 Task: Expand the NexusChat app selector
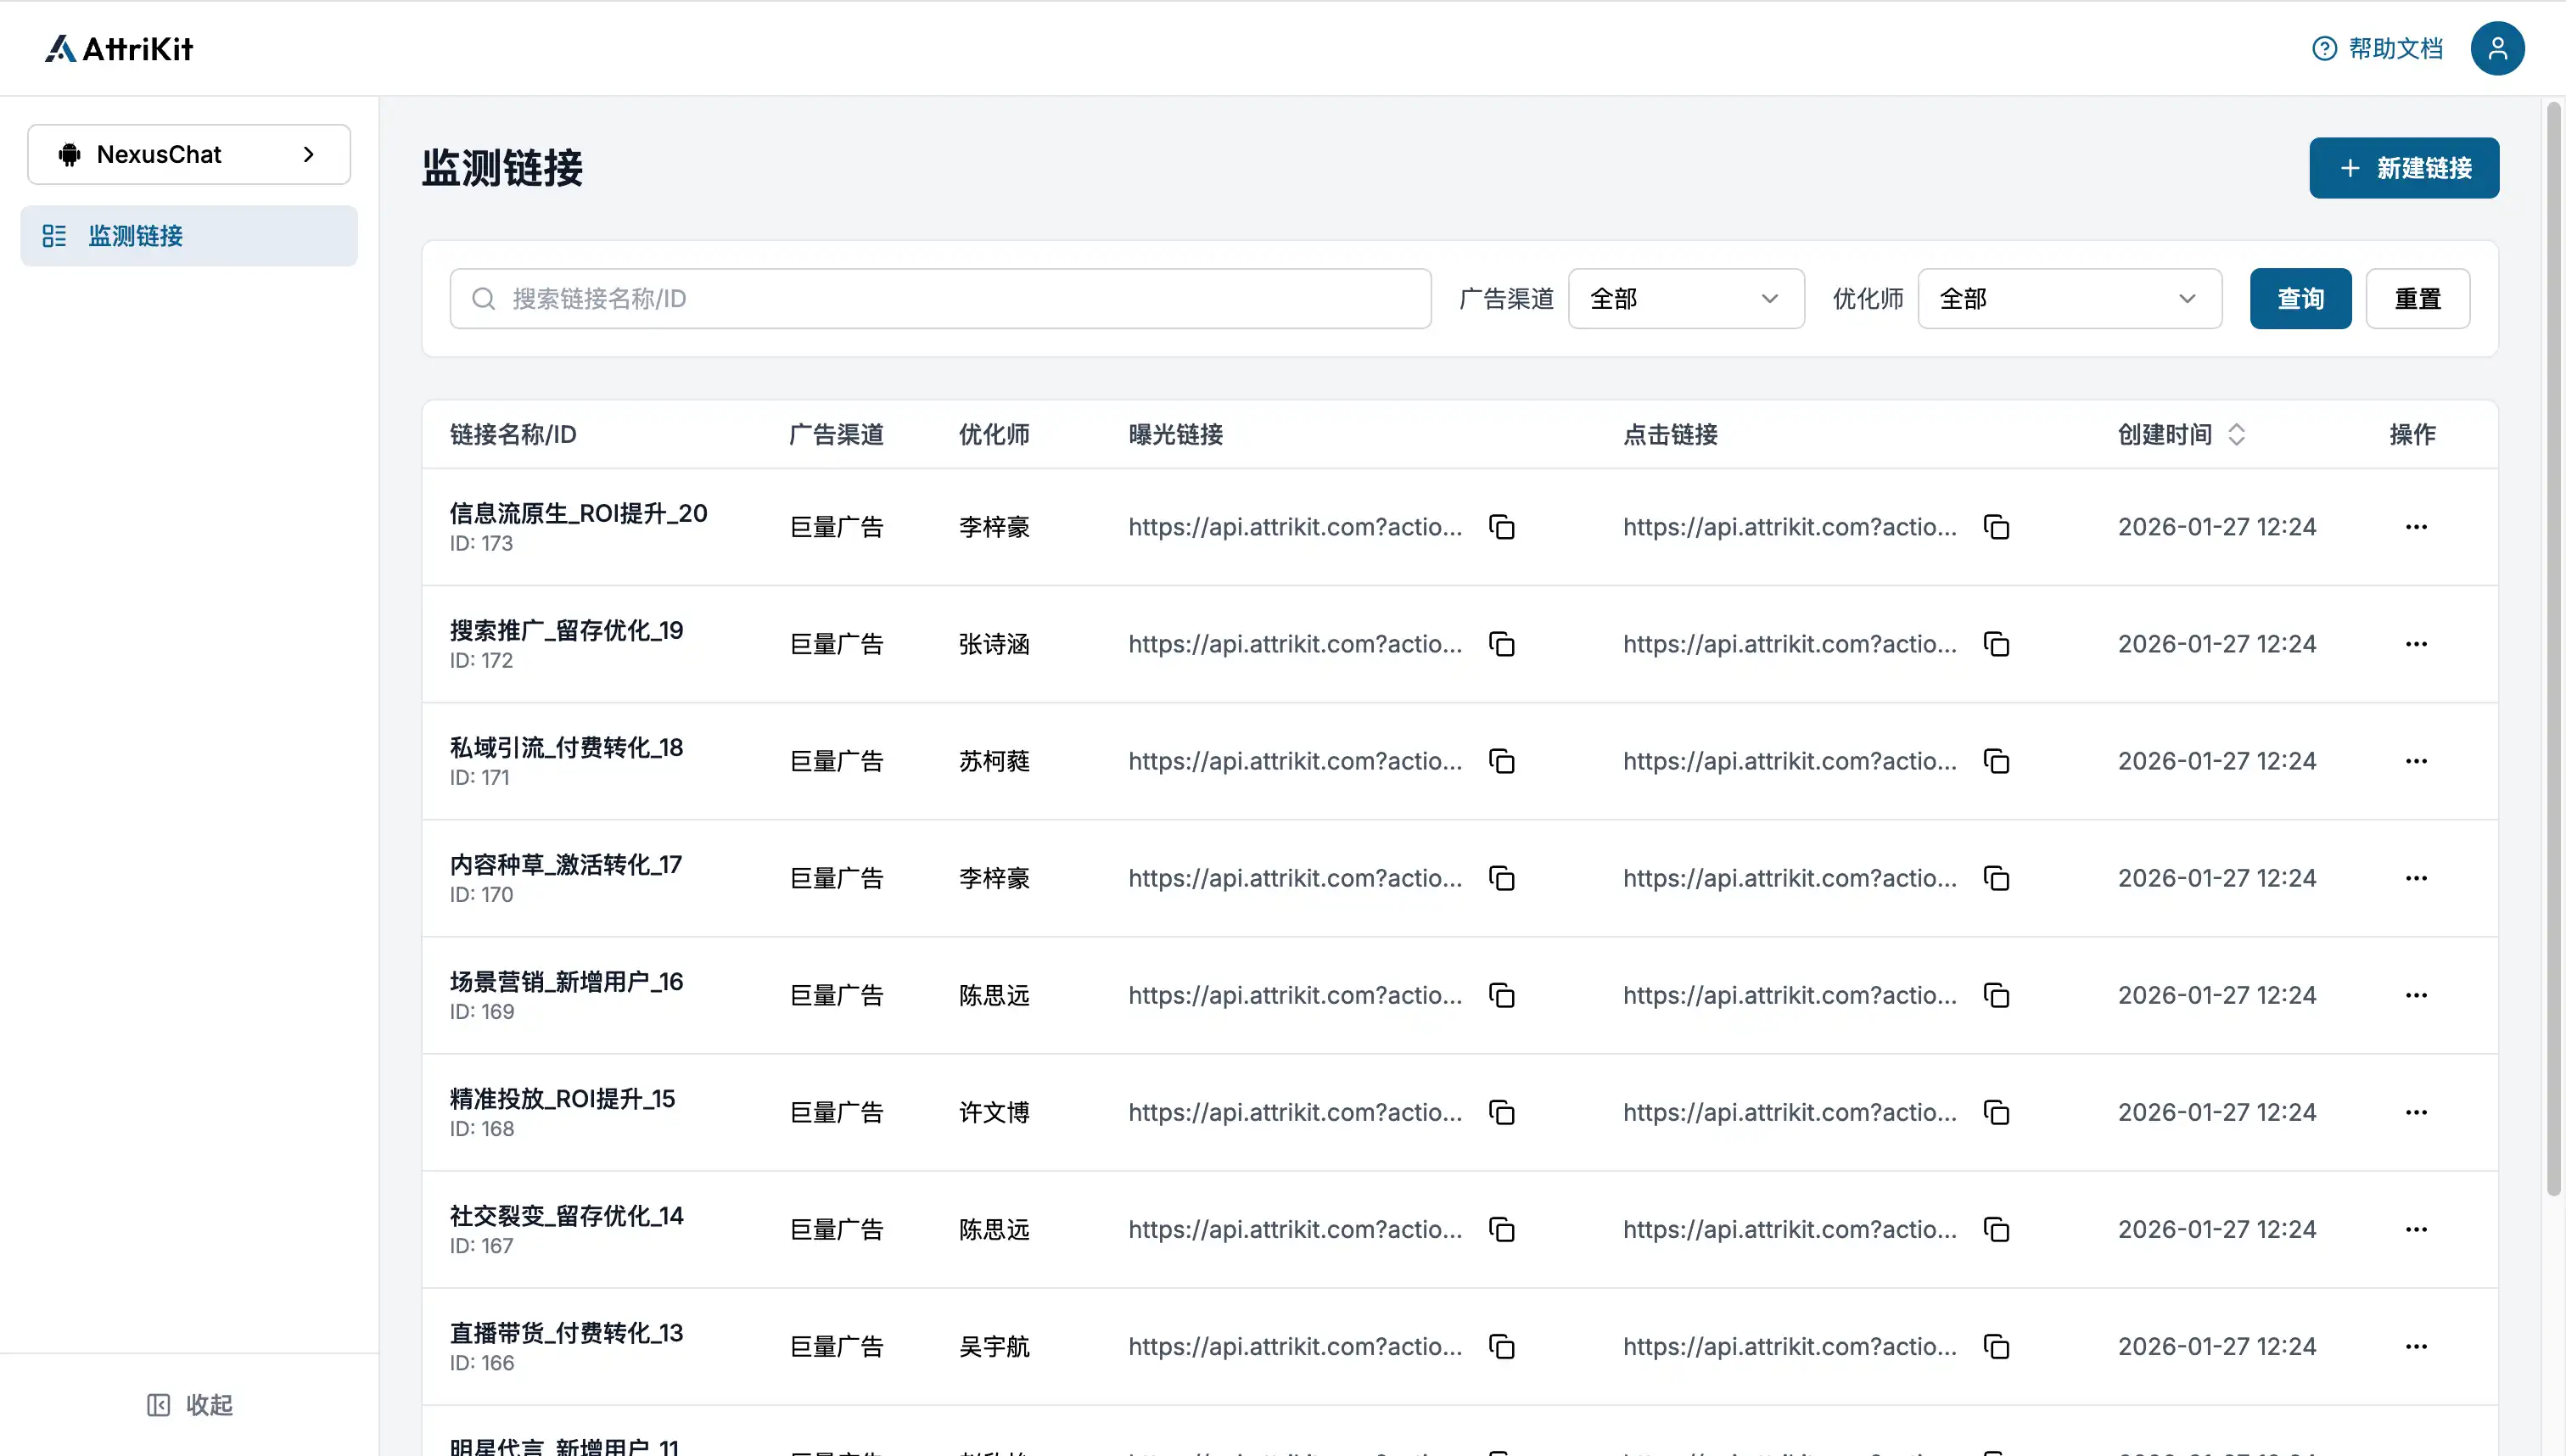coord(189,154)
